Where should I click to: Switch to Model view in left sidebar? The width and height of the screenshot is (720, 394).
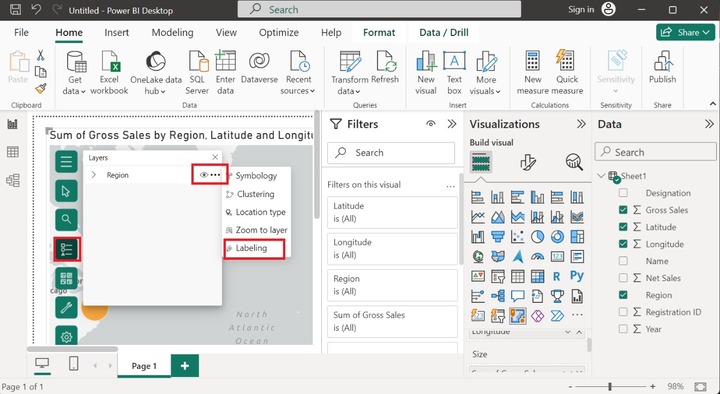click(12, 180)
